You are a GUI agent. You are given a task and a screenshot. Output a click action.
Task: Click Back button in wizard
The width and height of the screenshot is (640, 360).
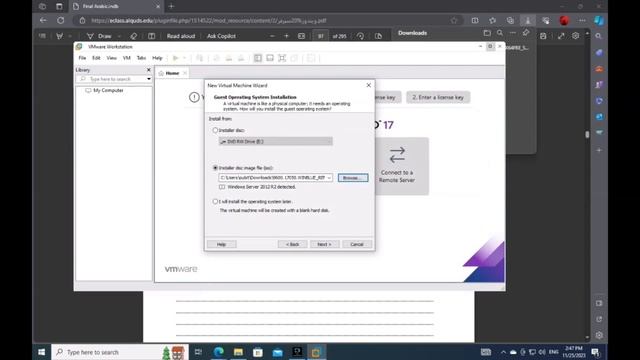(x=292, y=244)
